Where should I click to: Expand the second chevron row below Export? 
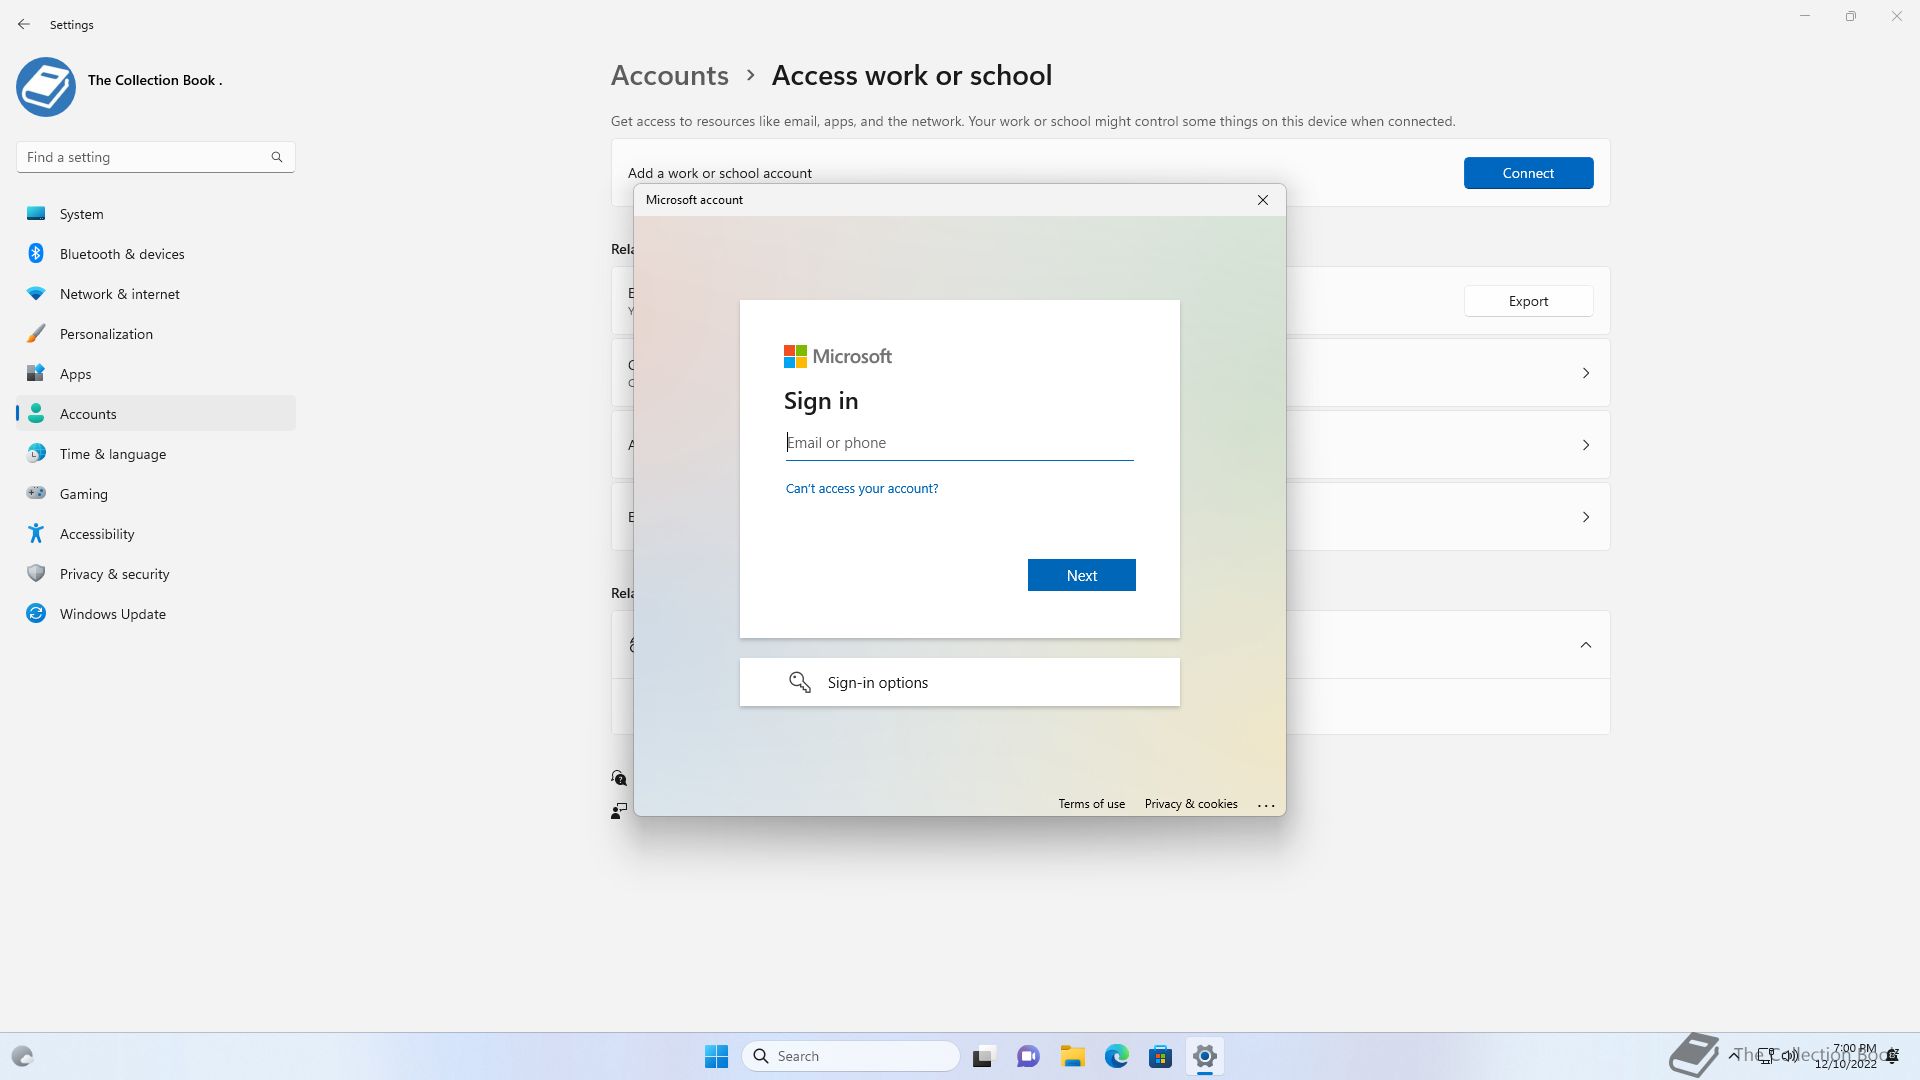click(x=1586, y=445)
